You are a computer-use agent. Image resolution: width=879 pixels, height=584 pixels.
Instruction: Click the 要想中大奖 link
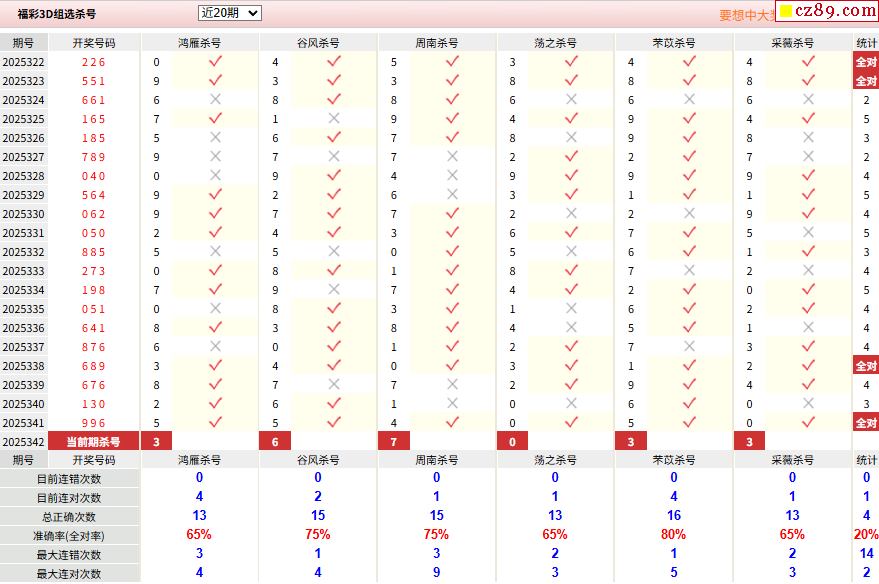click(x=746, y=16)
